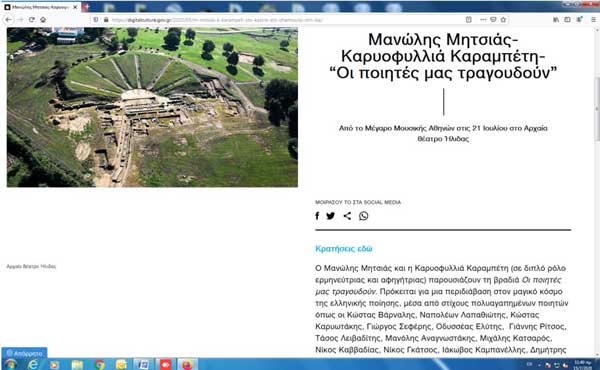Image resolution: width=600 pixels, height=370 pixels.
Task: Share article on Twitter
Action: click(331, 216)
